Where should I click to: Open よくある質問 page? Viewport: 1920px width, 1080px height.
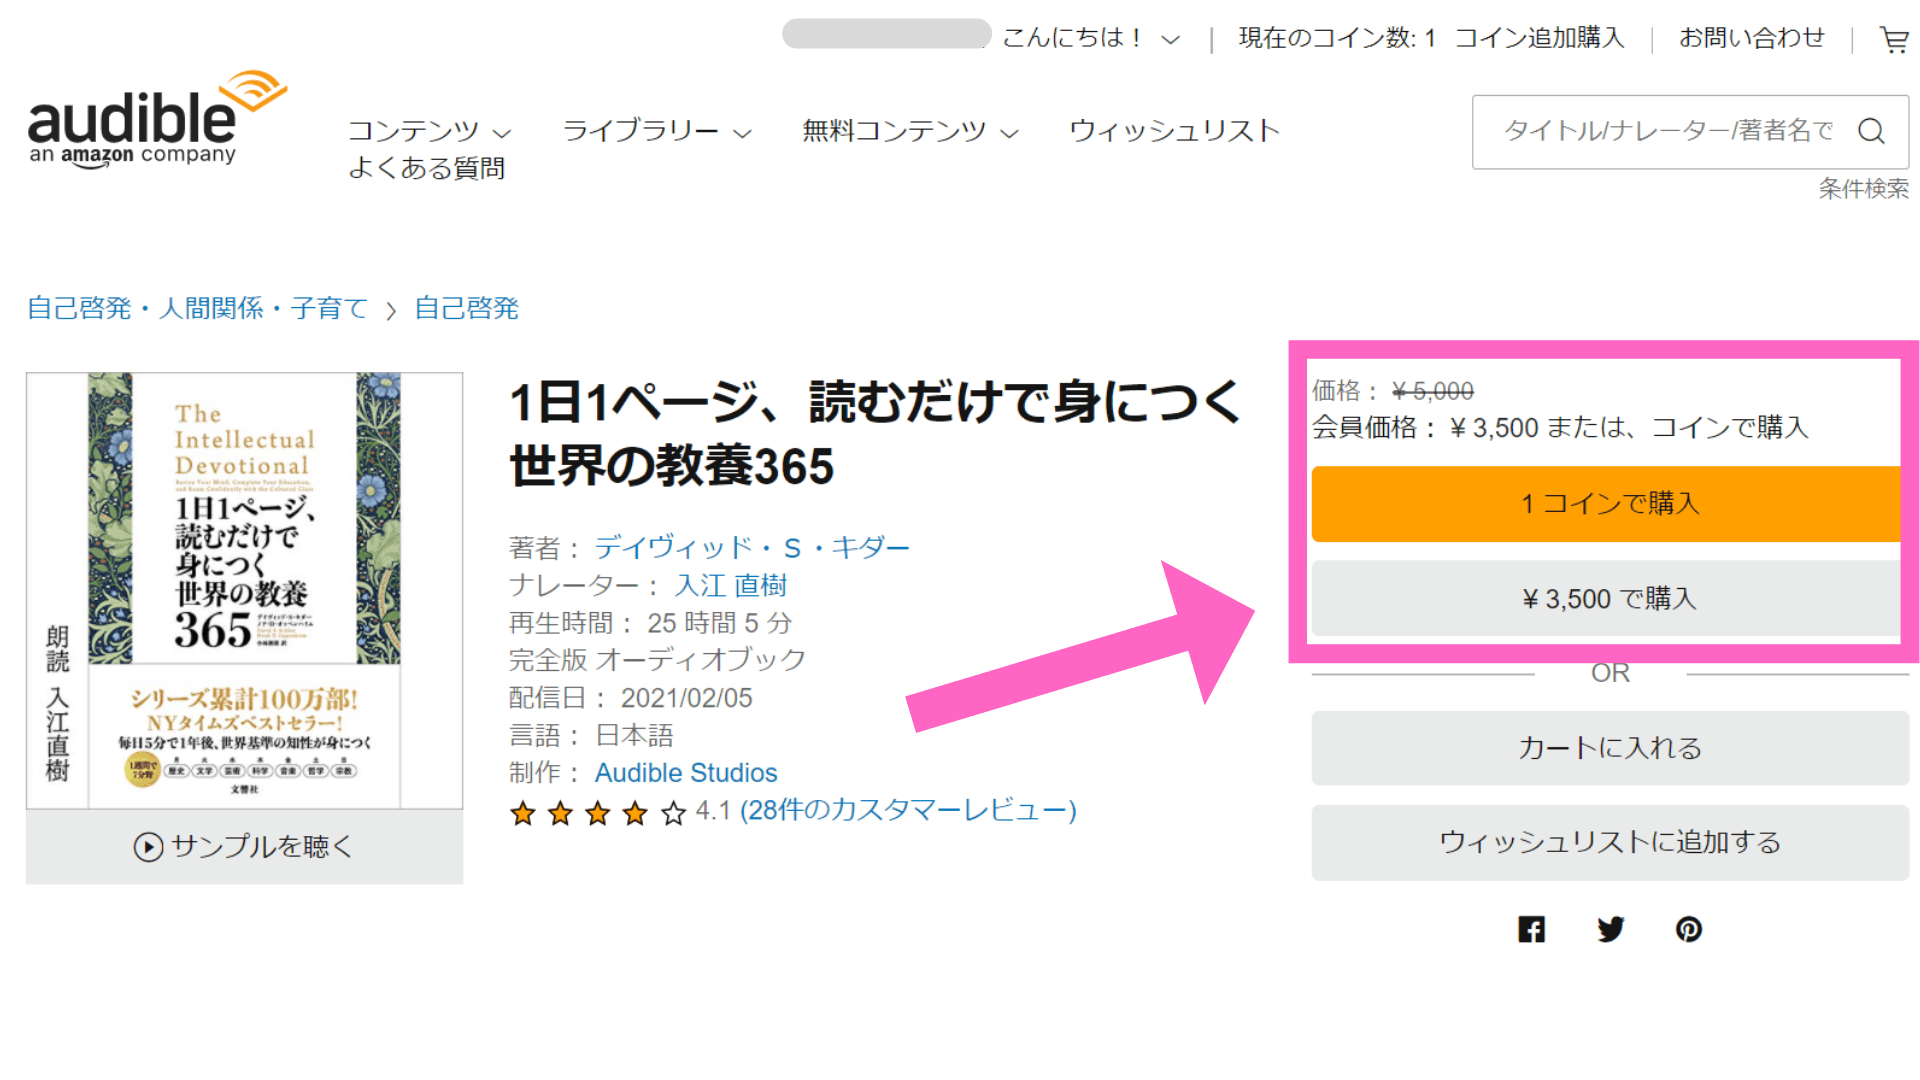[426, 168]
